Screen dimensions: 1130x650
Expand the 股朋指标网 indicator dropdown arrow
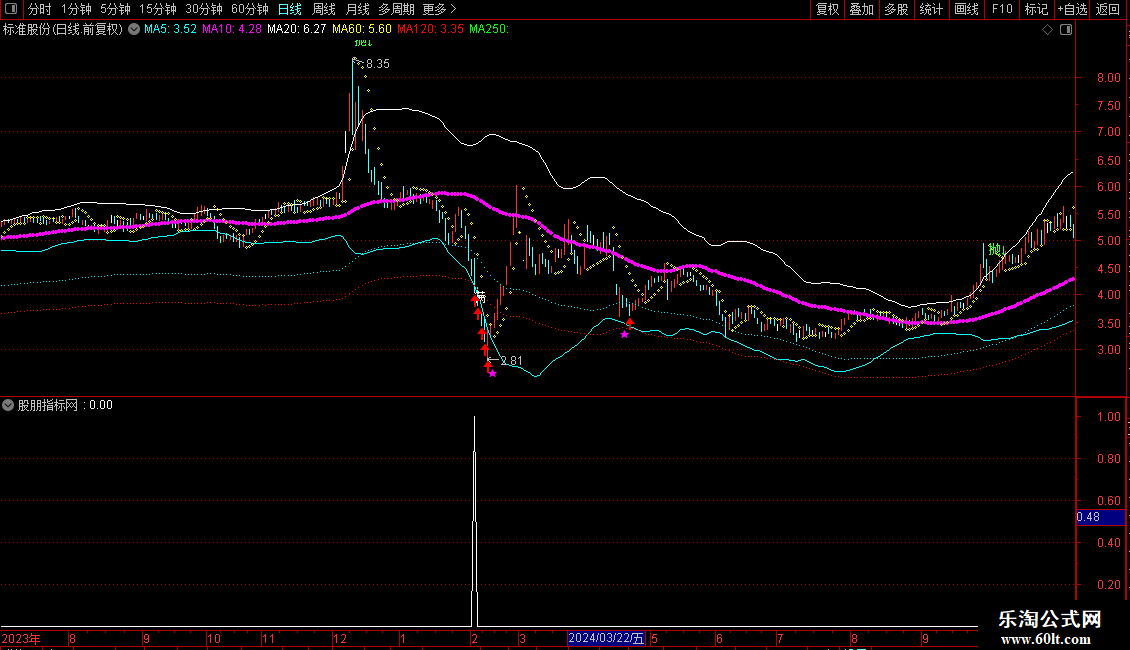9,405
